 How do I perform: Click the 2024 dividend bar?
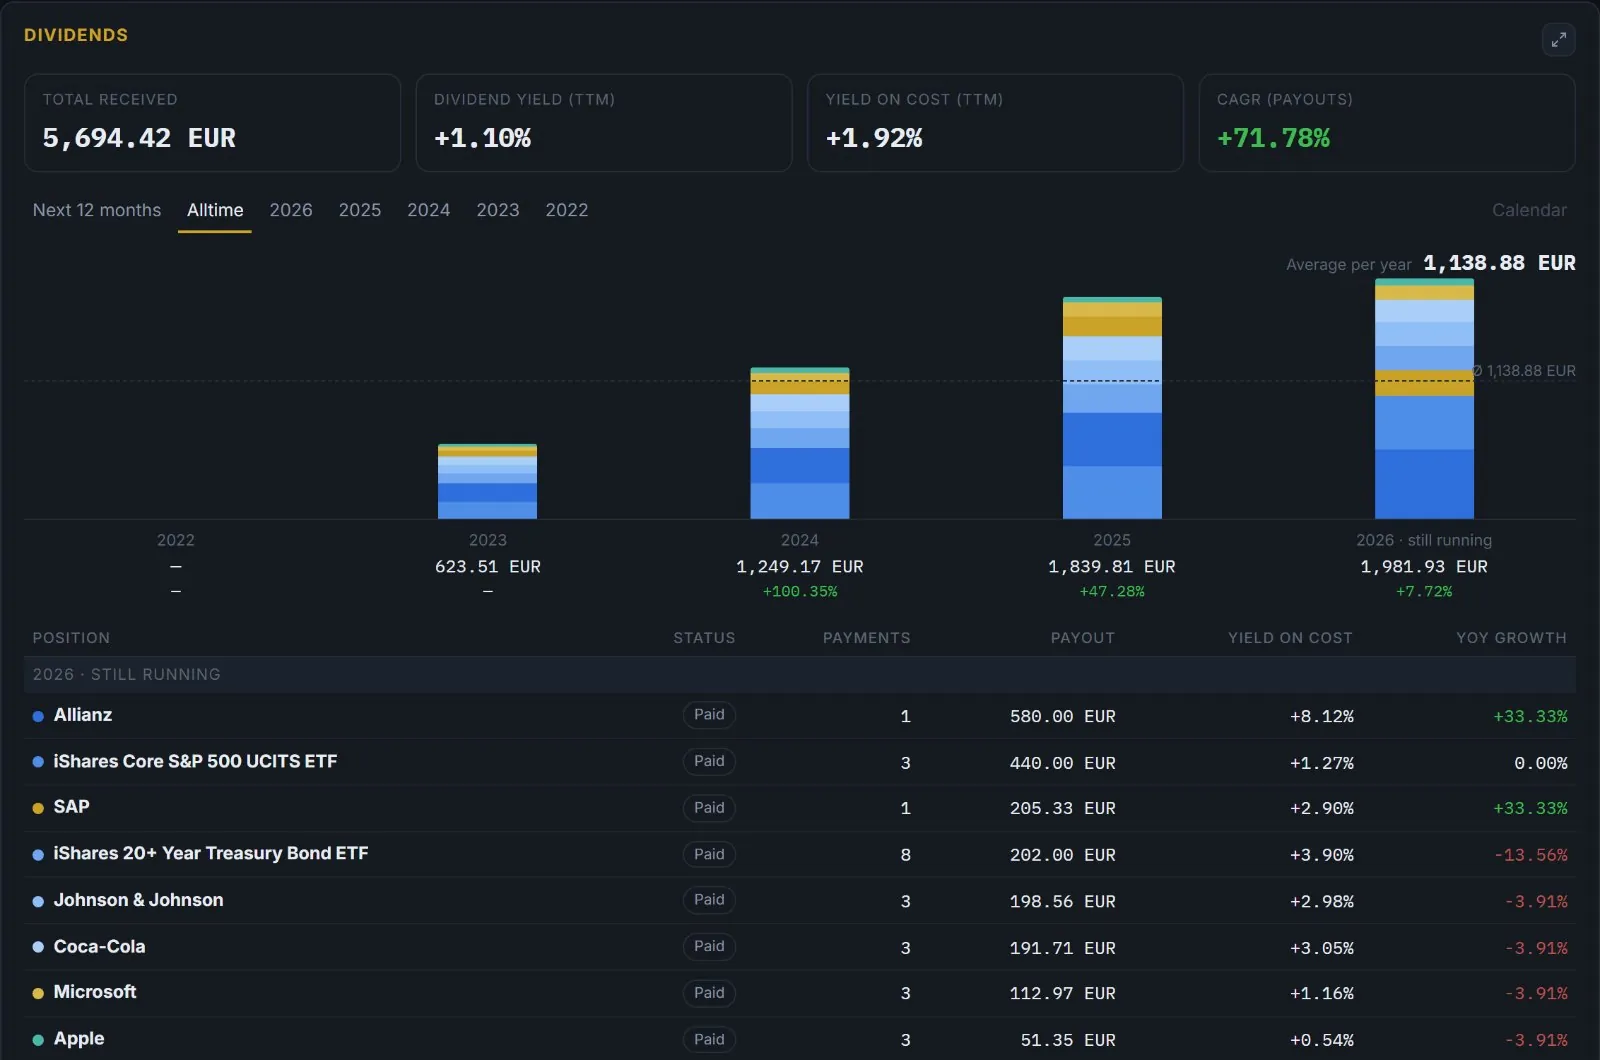point(800,443)
